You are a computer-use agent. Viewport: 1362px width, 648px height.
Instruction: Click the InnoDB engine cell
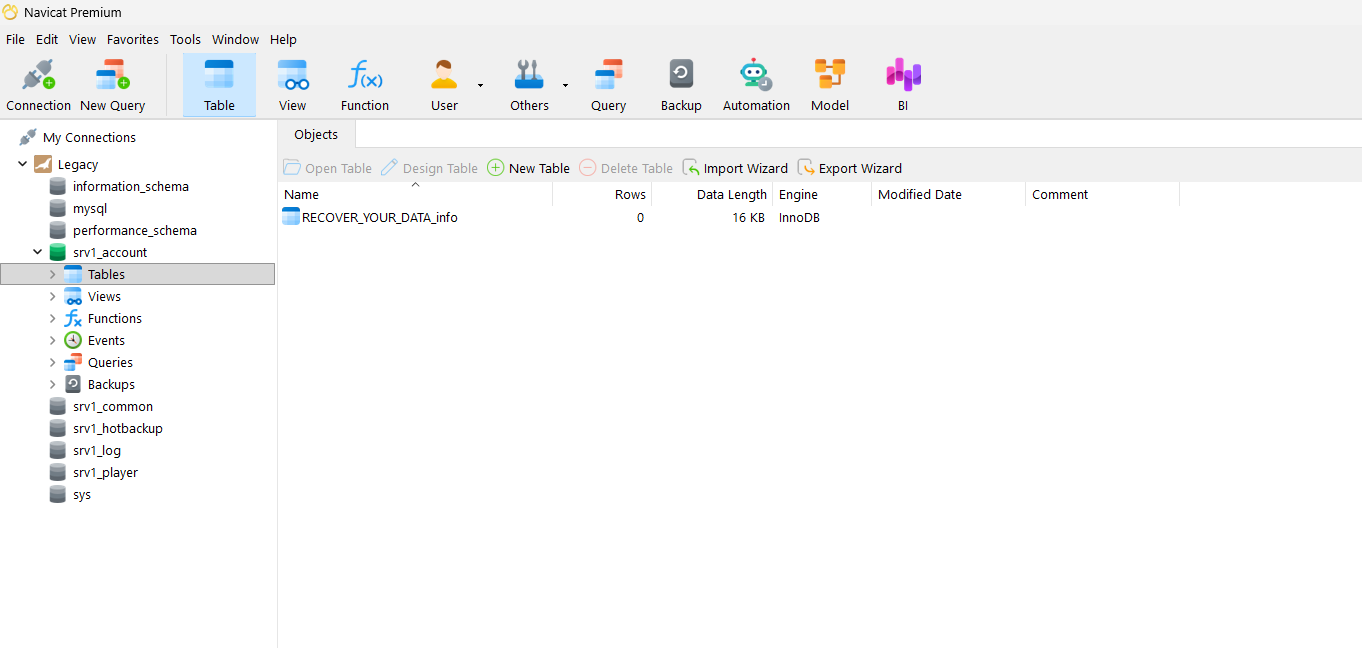[x=799, y=217]
